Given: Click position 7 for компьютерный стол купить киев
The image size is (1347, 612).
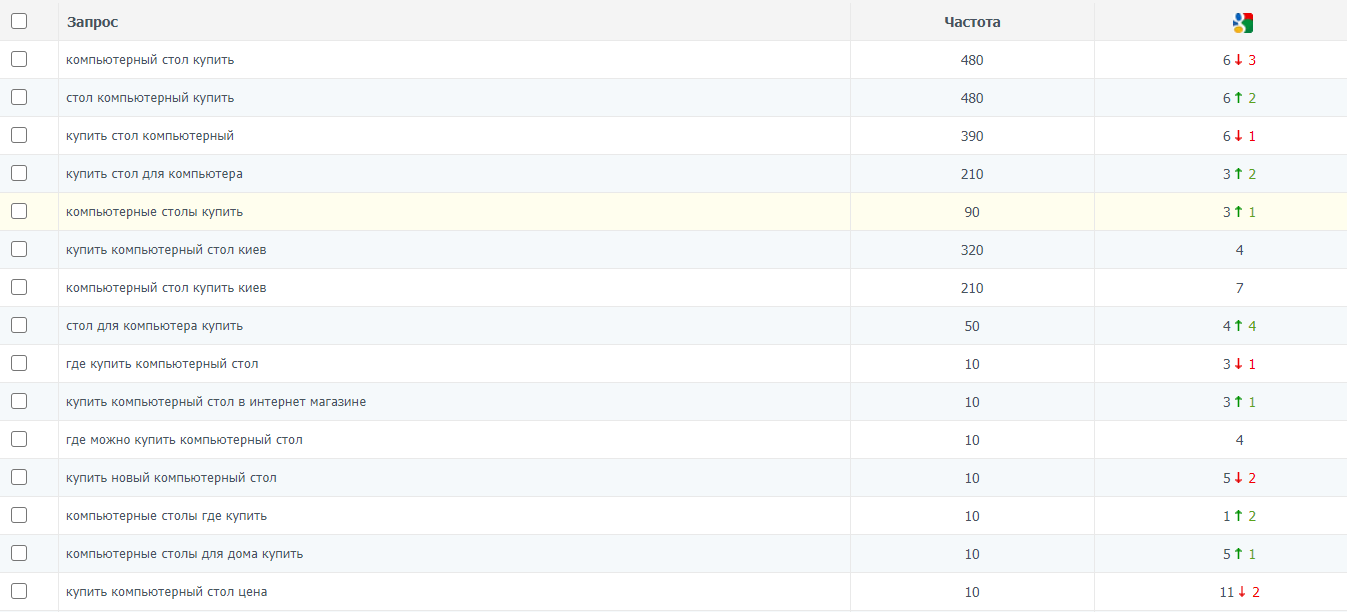Looking at the screenshot, I should click(x=1239, y=288).
